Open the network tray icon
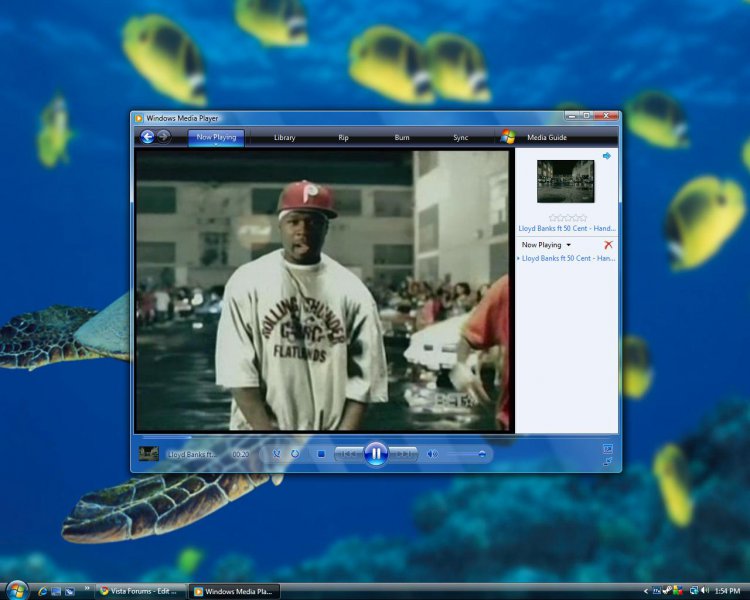 (x=694, y=591)
